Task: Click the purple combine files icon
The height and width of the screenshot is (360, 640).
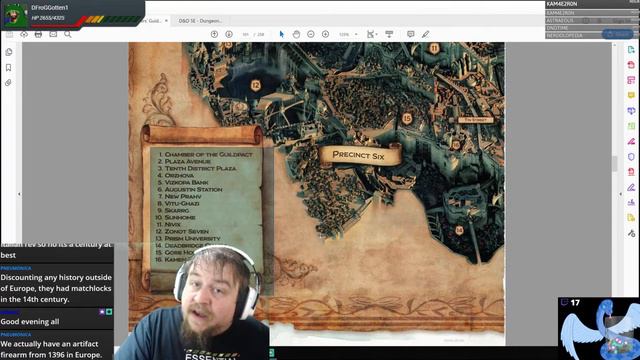Action: tap(631, 111)
